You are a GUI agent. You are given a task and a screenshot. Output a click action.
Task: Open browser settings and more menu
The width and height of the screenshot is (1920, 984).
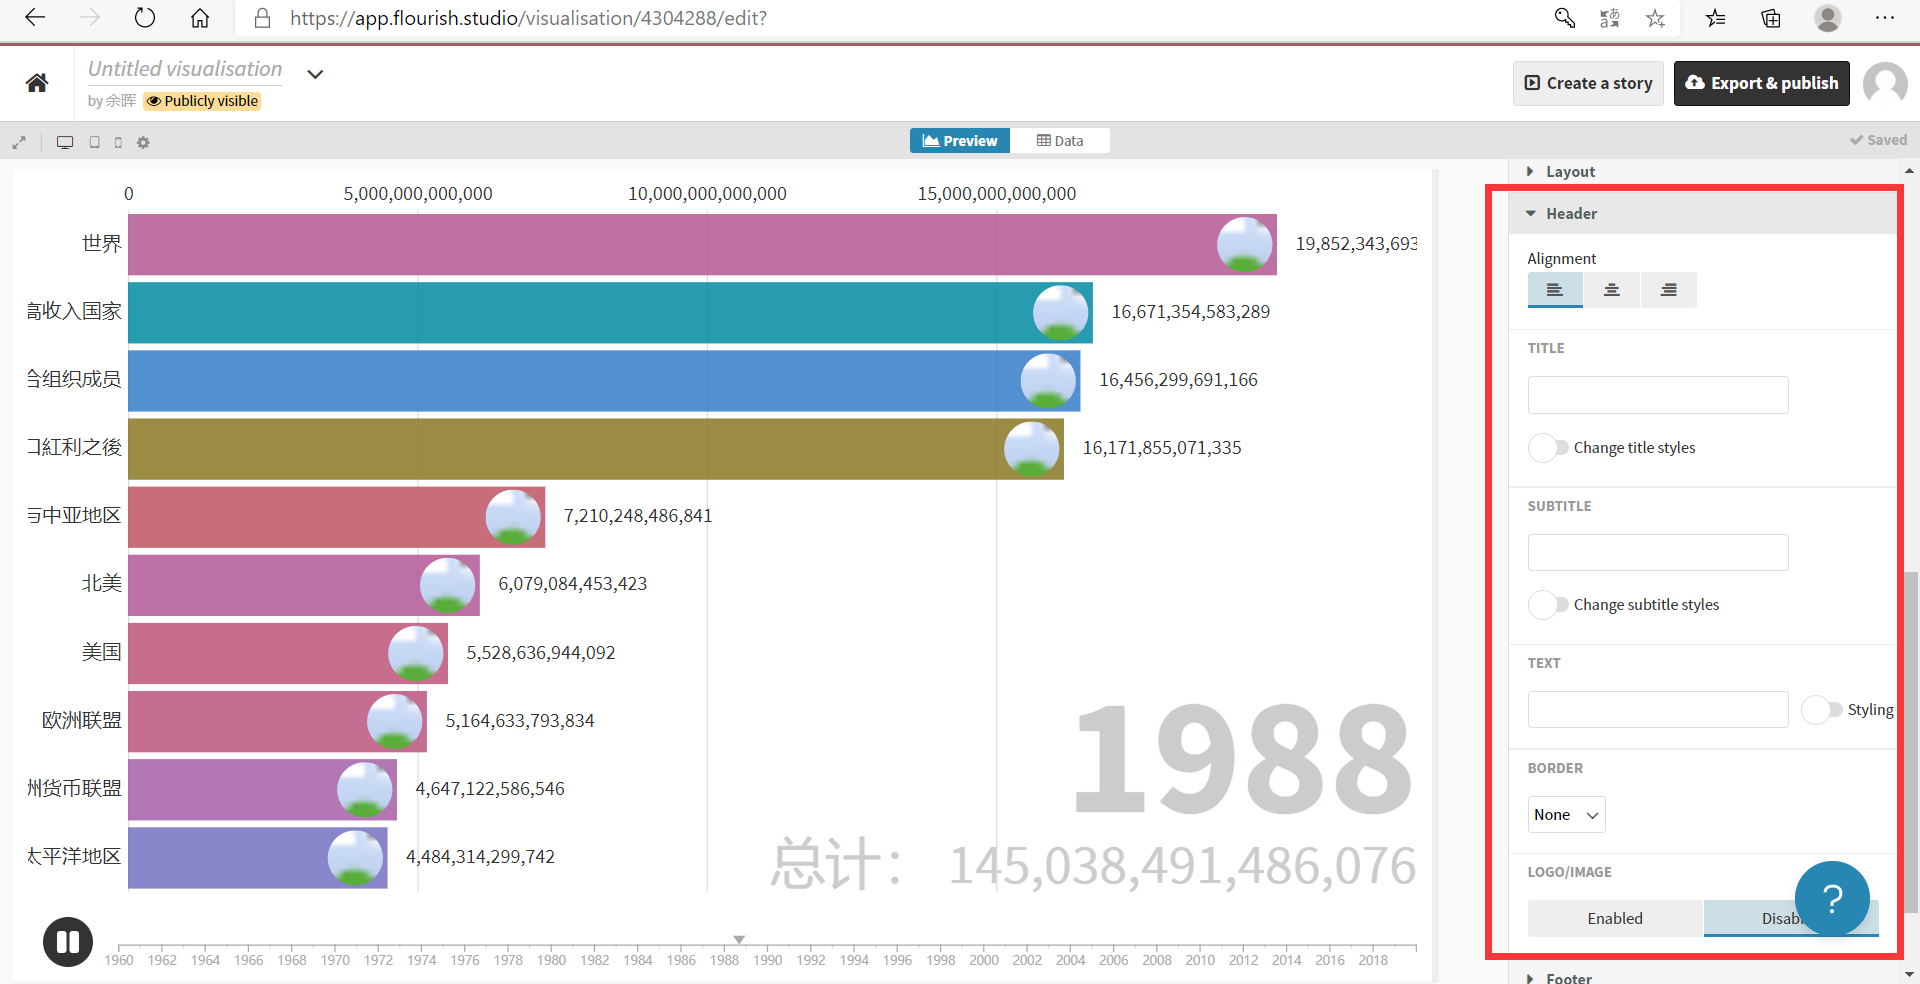point(1885,18)
